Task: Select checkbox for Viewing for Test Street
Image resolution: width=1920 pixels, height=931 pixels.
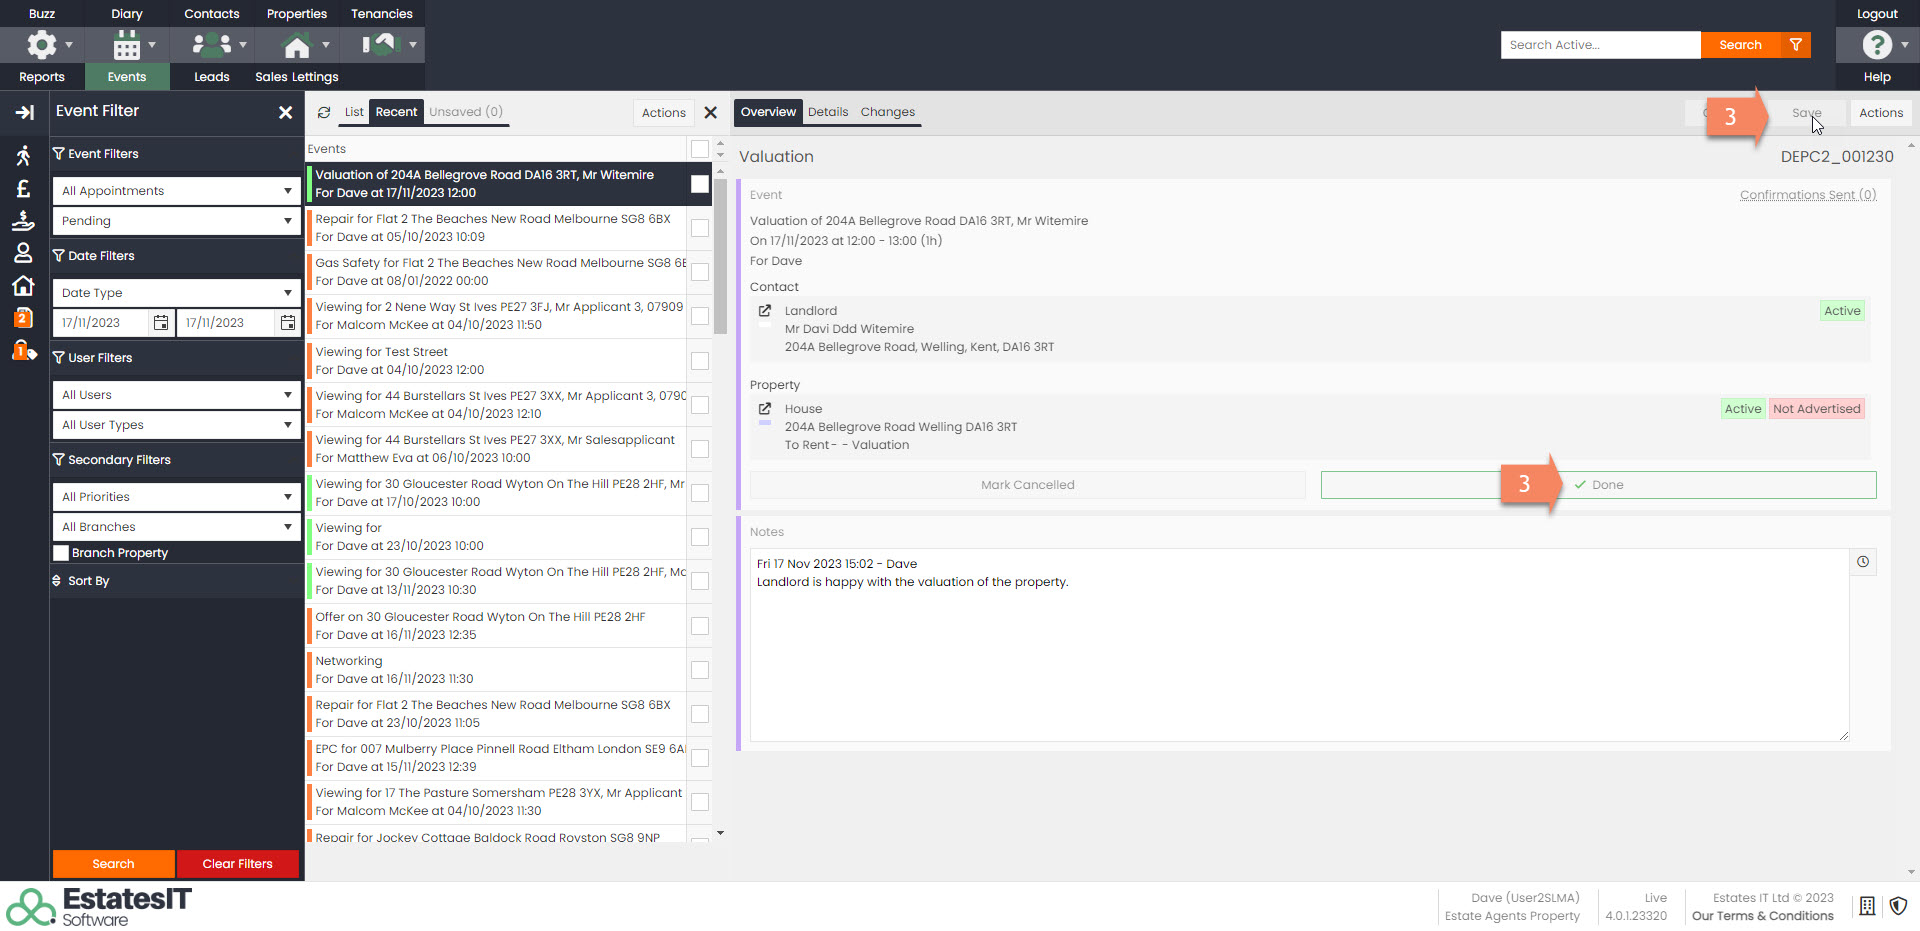Action: (700, 361)
